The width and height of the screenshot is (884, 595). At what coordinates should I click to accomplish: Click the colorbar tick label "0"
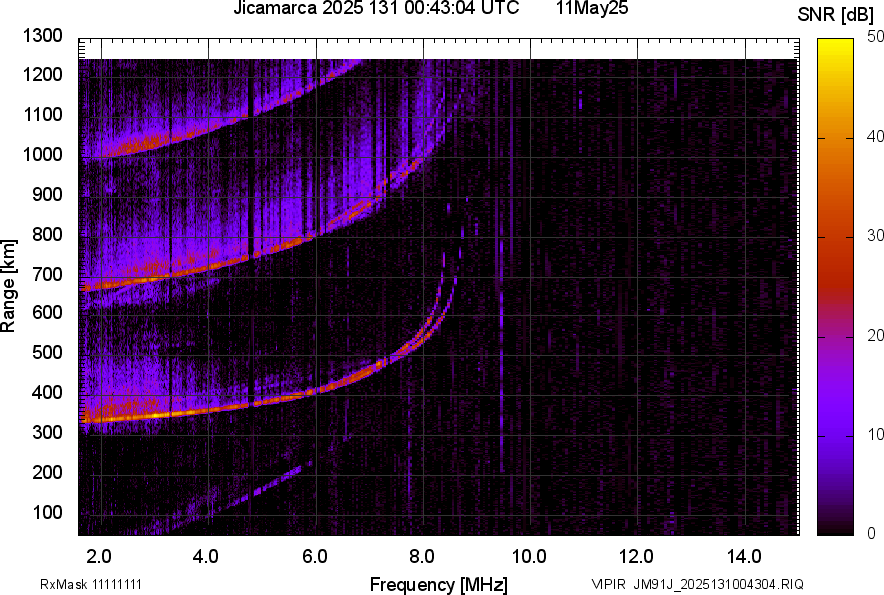tap(872, 533)
